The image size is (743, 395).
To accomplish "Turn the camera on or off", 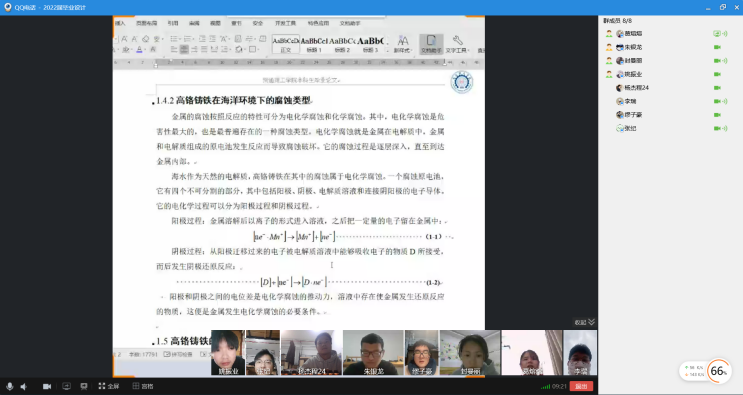I will coord(47,386).
